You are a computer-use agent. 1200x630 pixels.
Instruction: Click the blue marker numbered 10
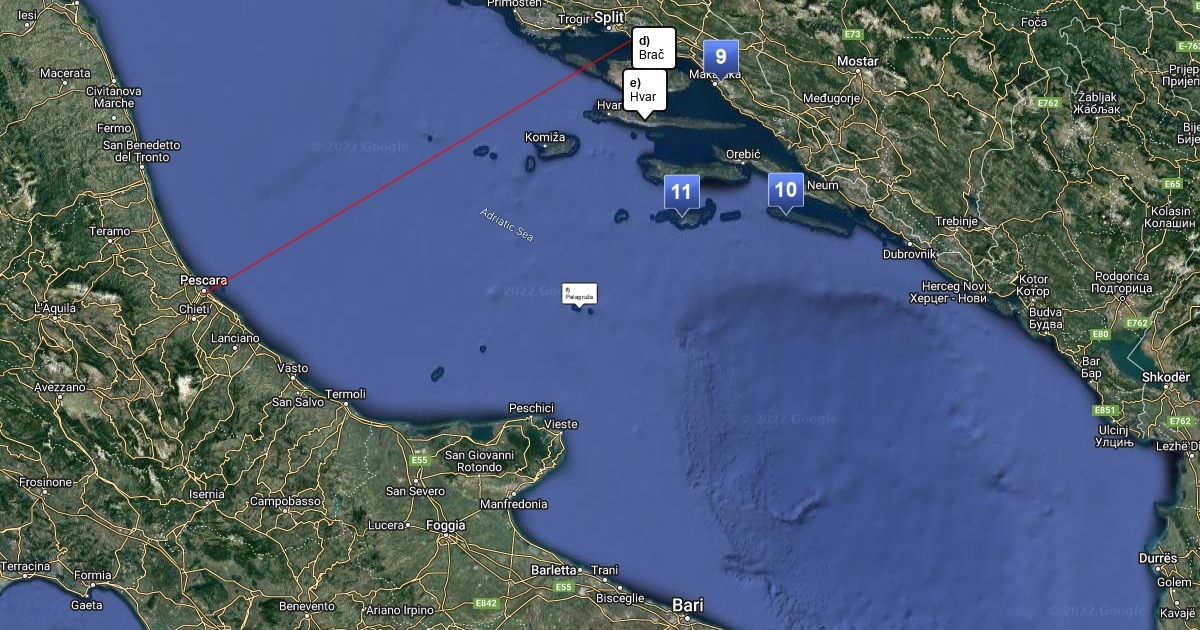(786, 191)
